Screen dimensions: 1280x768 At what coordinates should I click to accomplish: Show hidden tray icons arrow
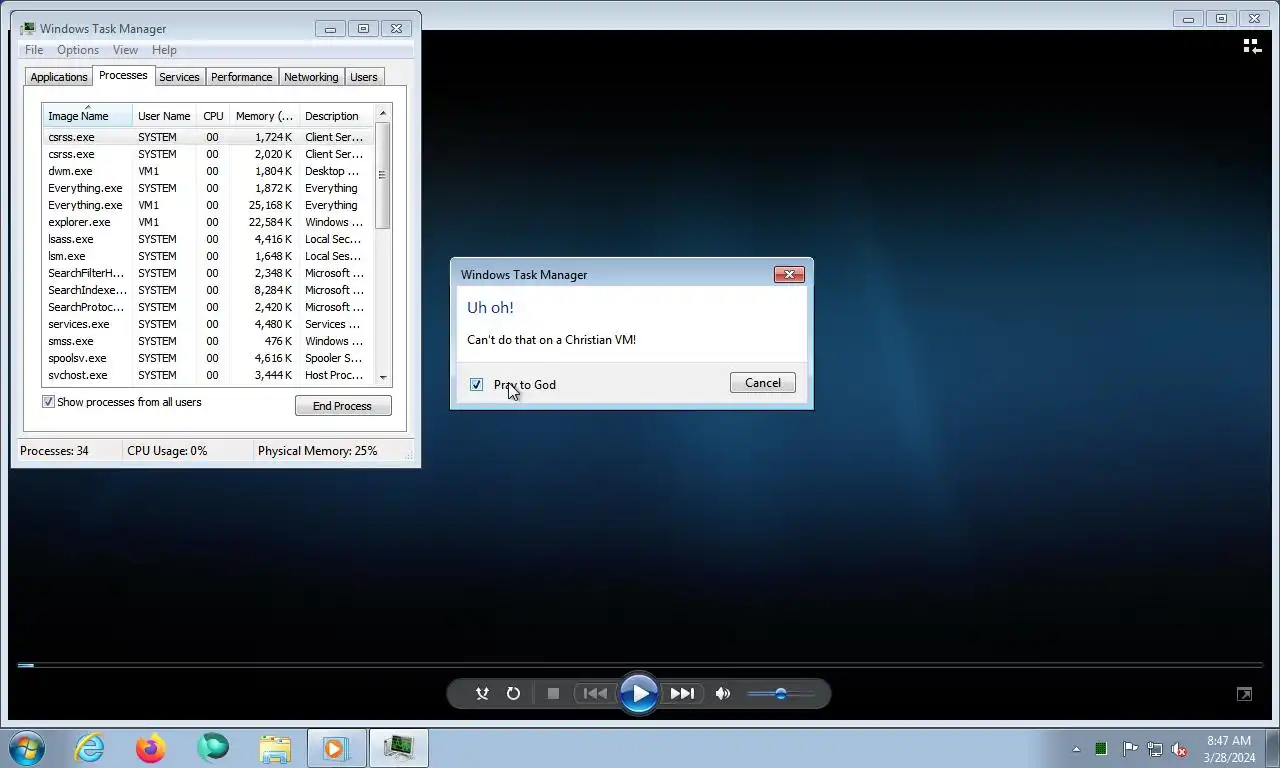point(1076,748)
